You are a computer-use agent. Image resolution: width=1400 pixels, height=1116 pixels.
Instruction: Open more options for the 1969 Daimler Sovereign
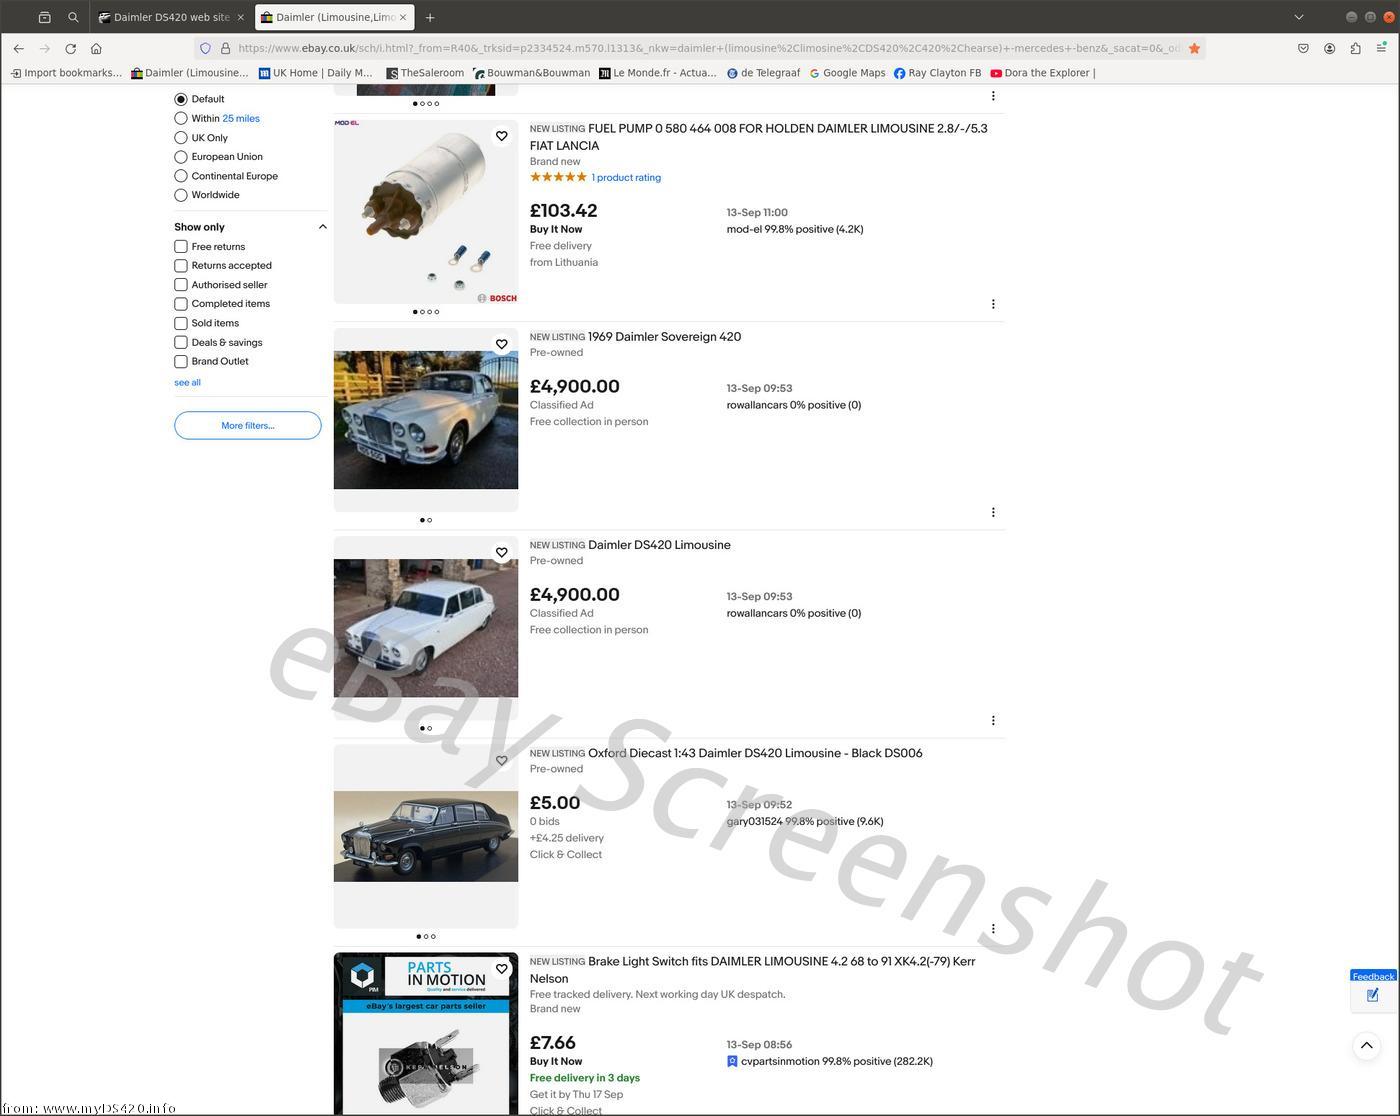[x=993, y=512]
